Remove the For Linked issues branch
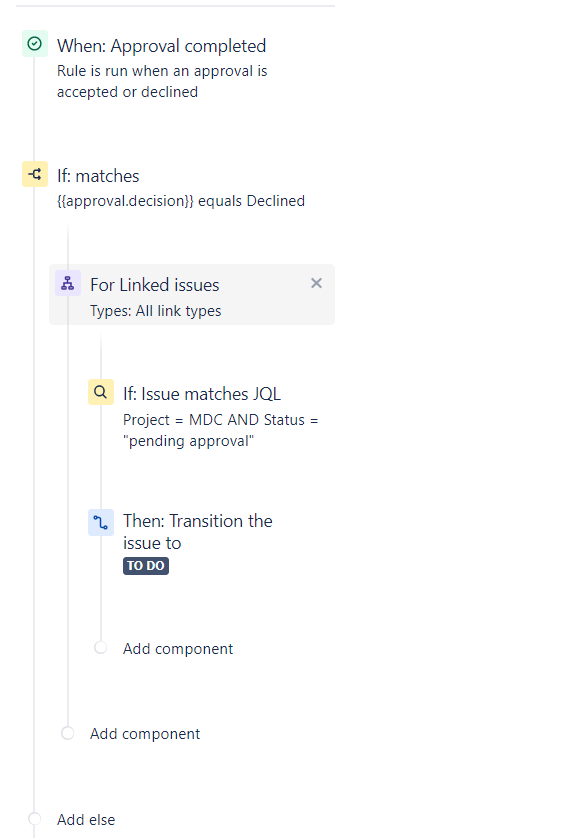 (x=316, y=283)
